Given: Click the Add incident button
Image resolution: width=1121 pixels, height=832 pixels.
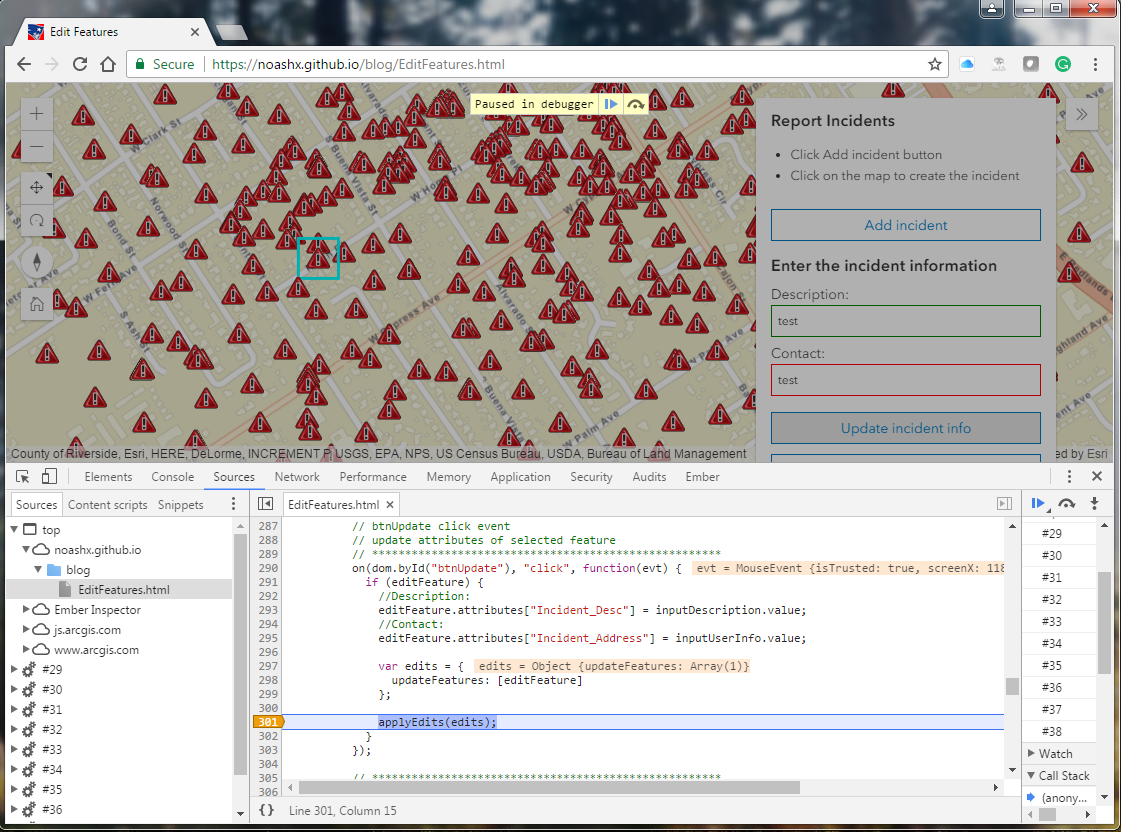Looking at the screenshot, I should coord(905,225).
